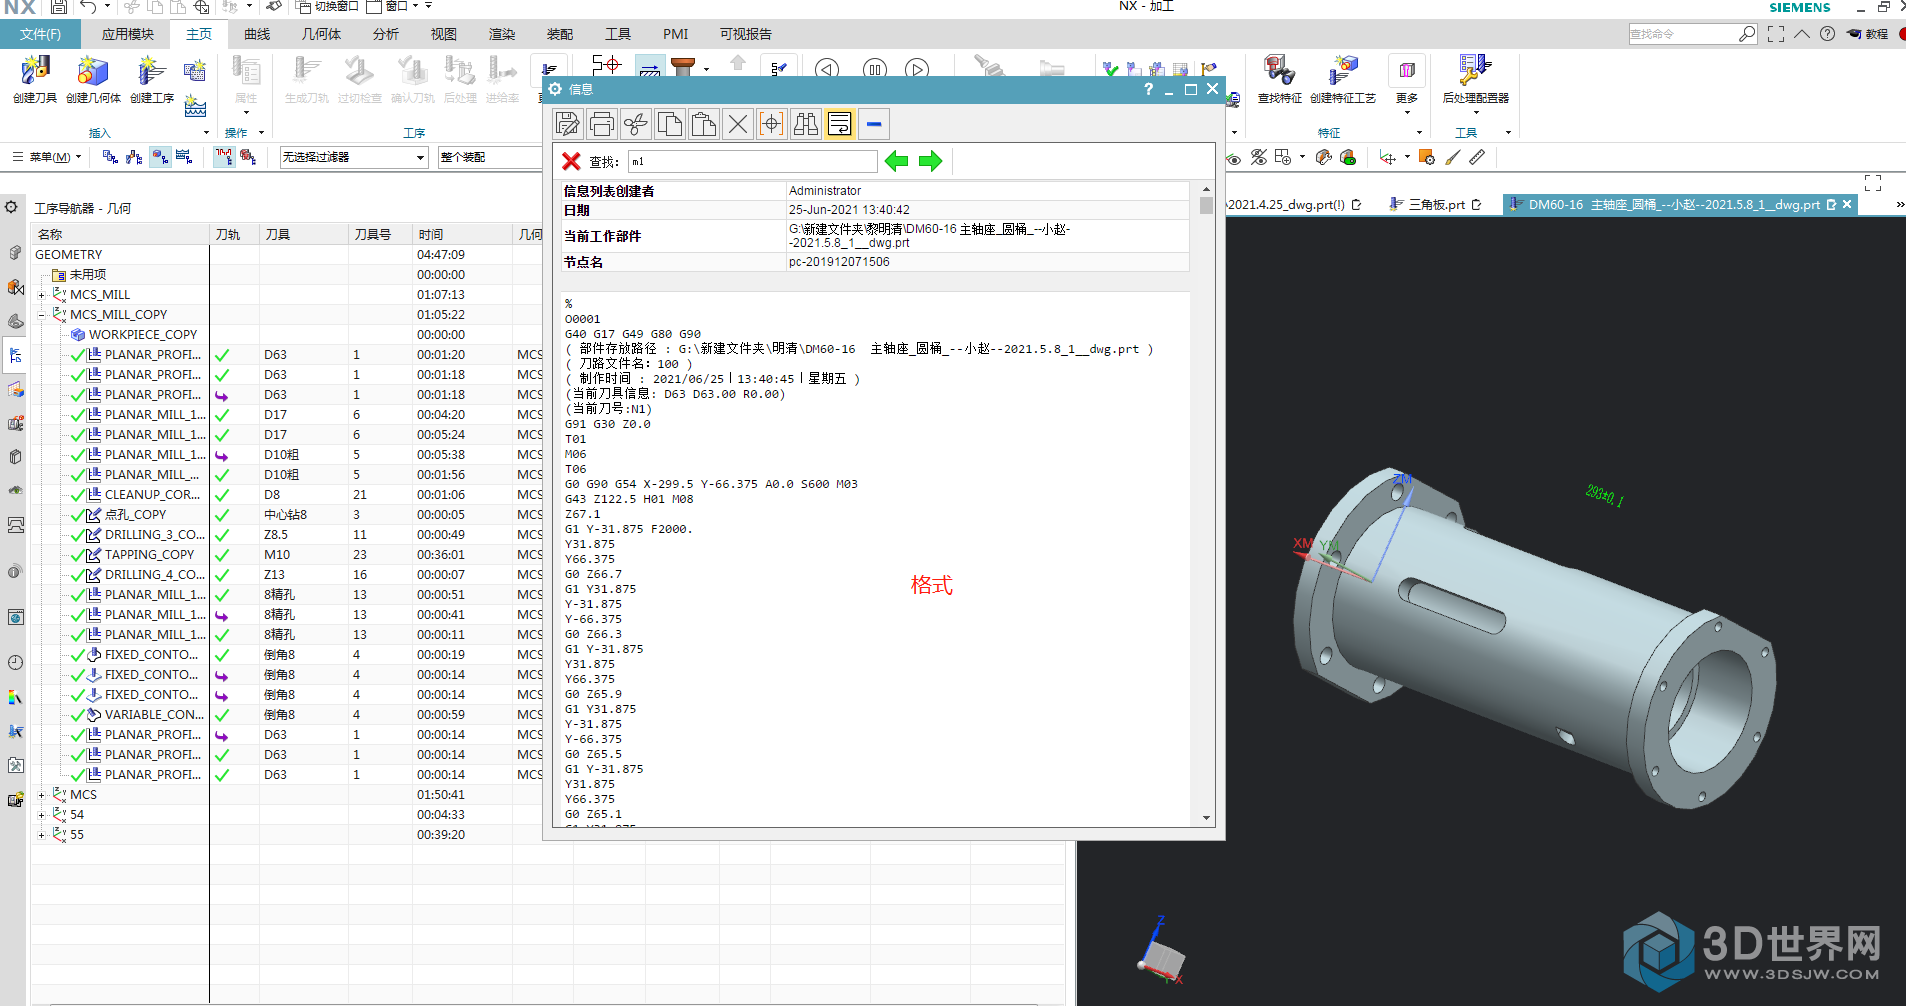1906x1006 pixels.
Task: Click the blue minus icon in Info toolbar
Action: point(874,124)
